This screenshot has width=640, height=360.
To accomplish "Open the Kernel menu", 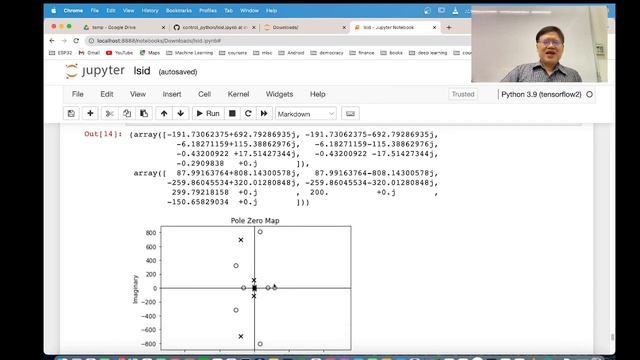I will [x=238, y=94].
